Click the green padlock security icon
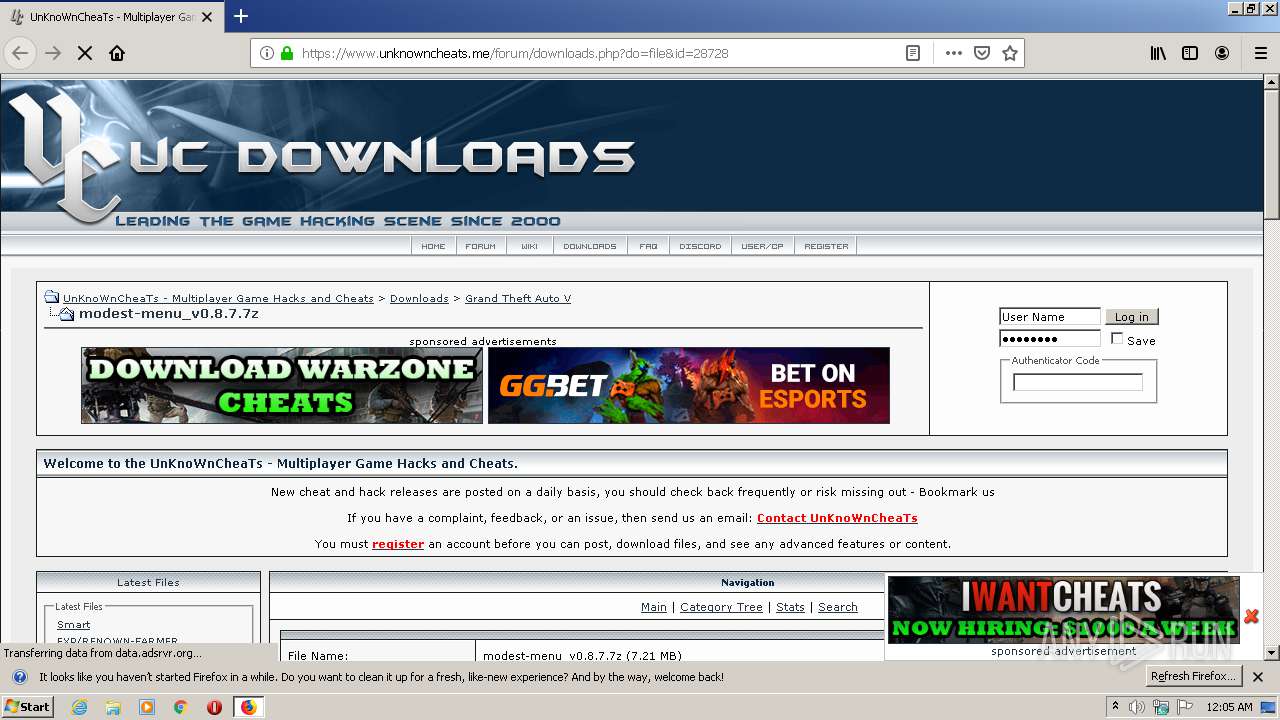Screen dimensions: 1280x720 tap(287, 53)
